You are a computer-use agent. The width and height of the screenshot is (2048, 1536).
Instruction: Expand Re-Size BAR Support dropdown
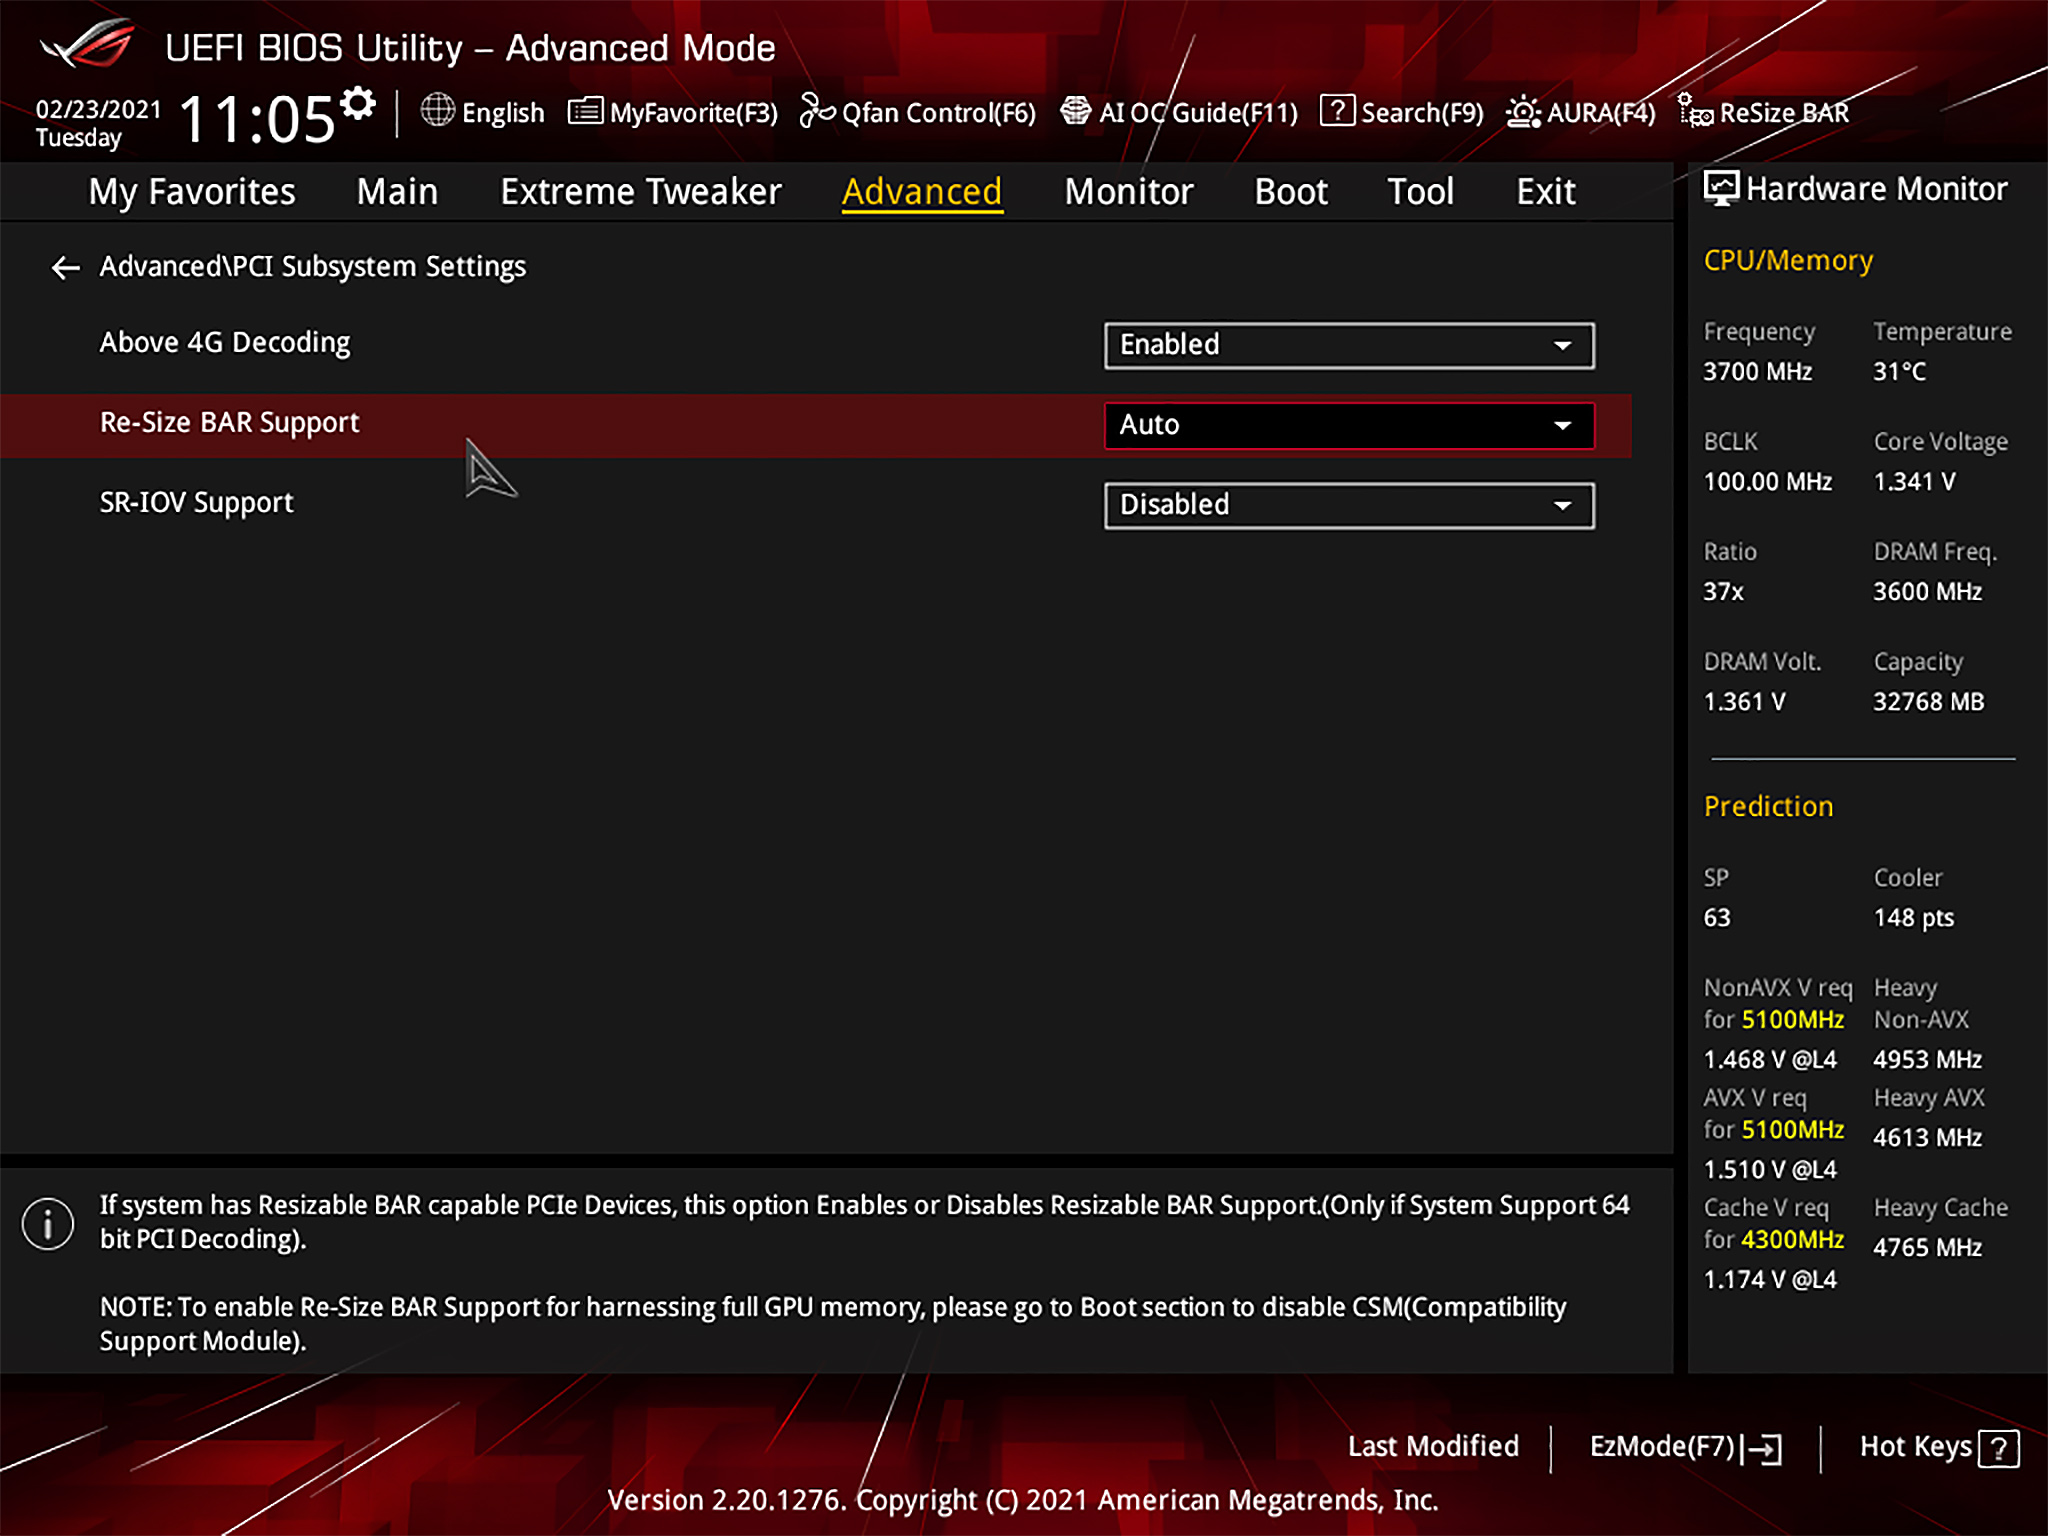pos(1348,425)
